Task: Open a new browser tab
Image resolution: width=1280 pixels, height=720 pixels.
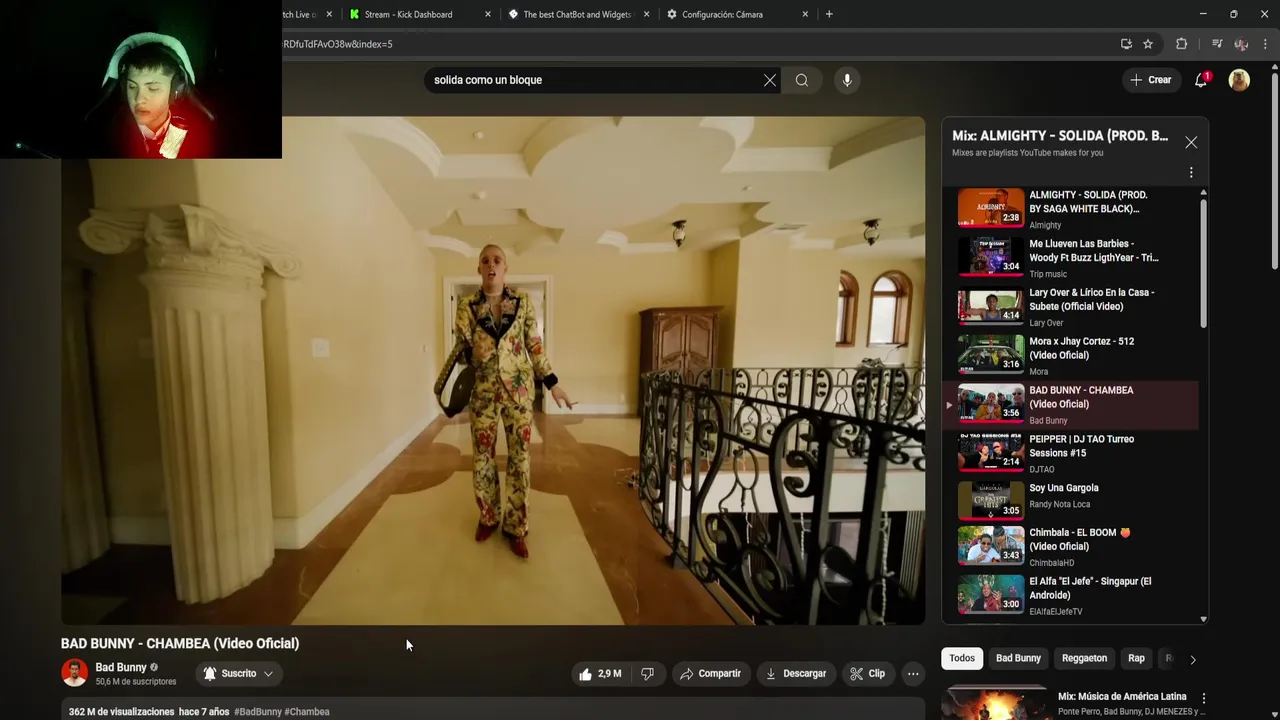Action: tap(829, 14)
